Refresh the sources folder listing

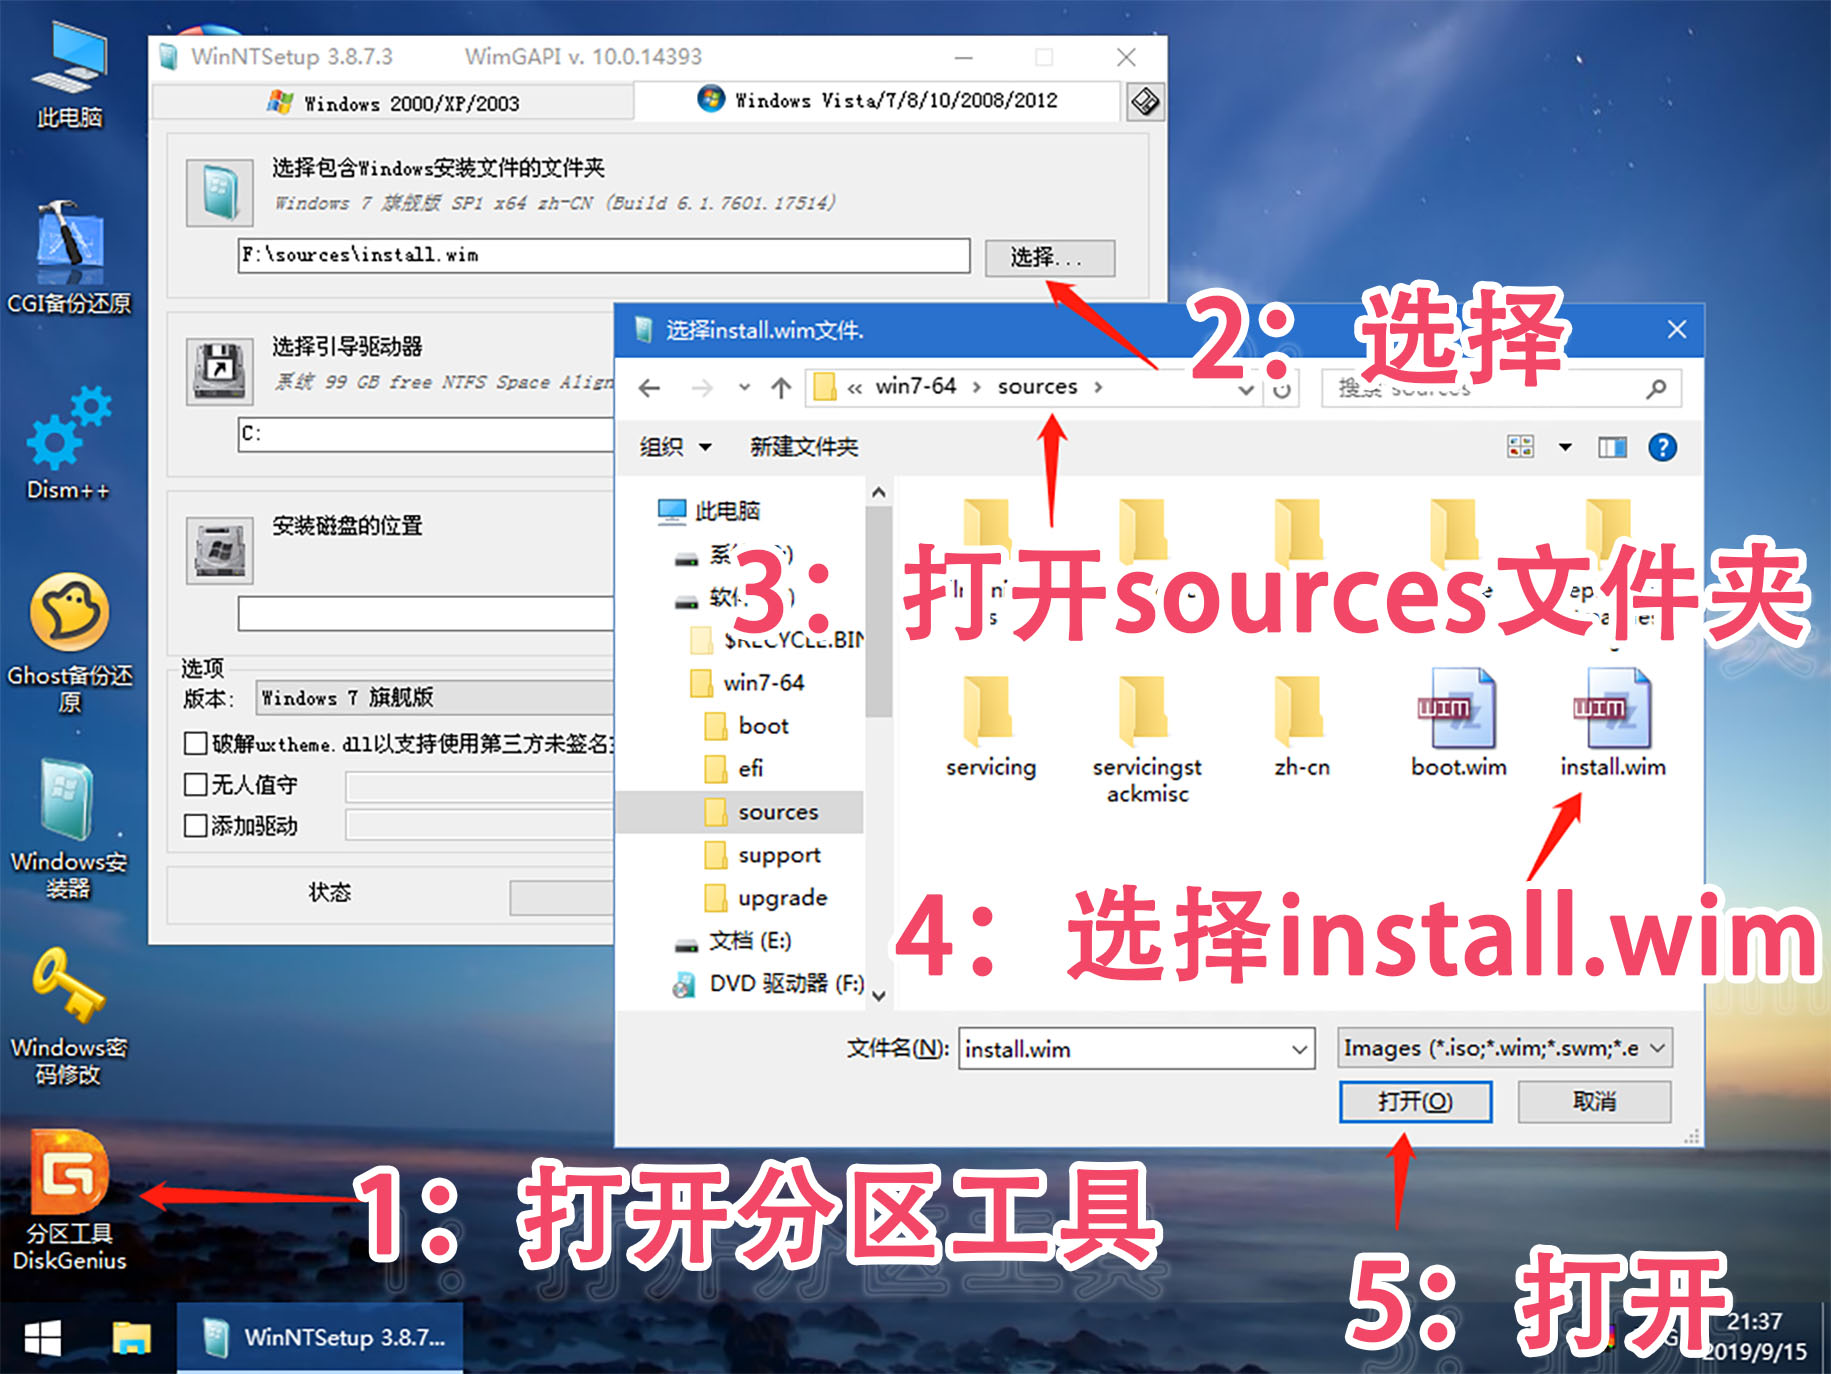(1282, 388)
